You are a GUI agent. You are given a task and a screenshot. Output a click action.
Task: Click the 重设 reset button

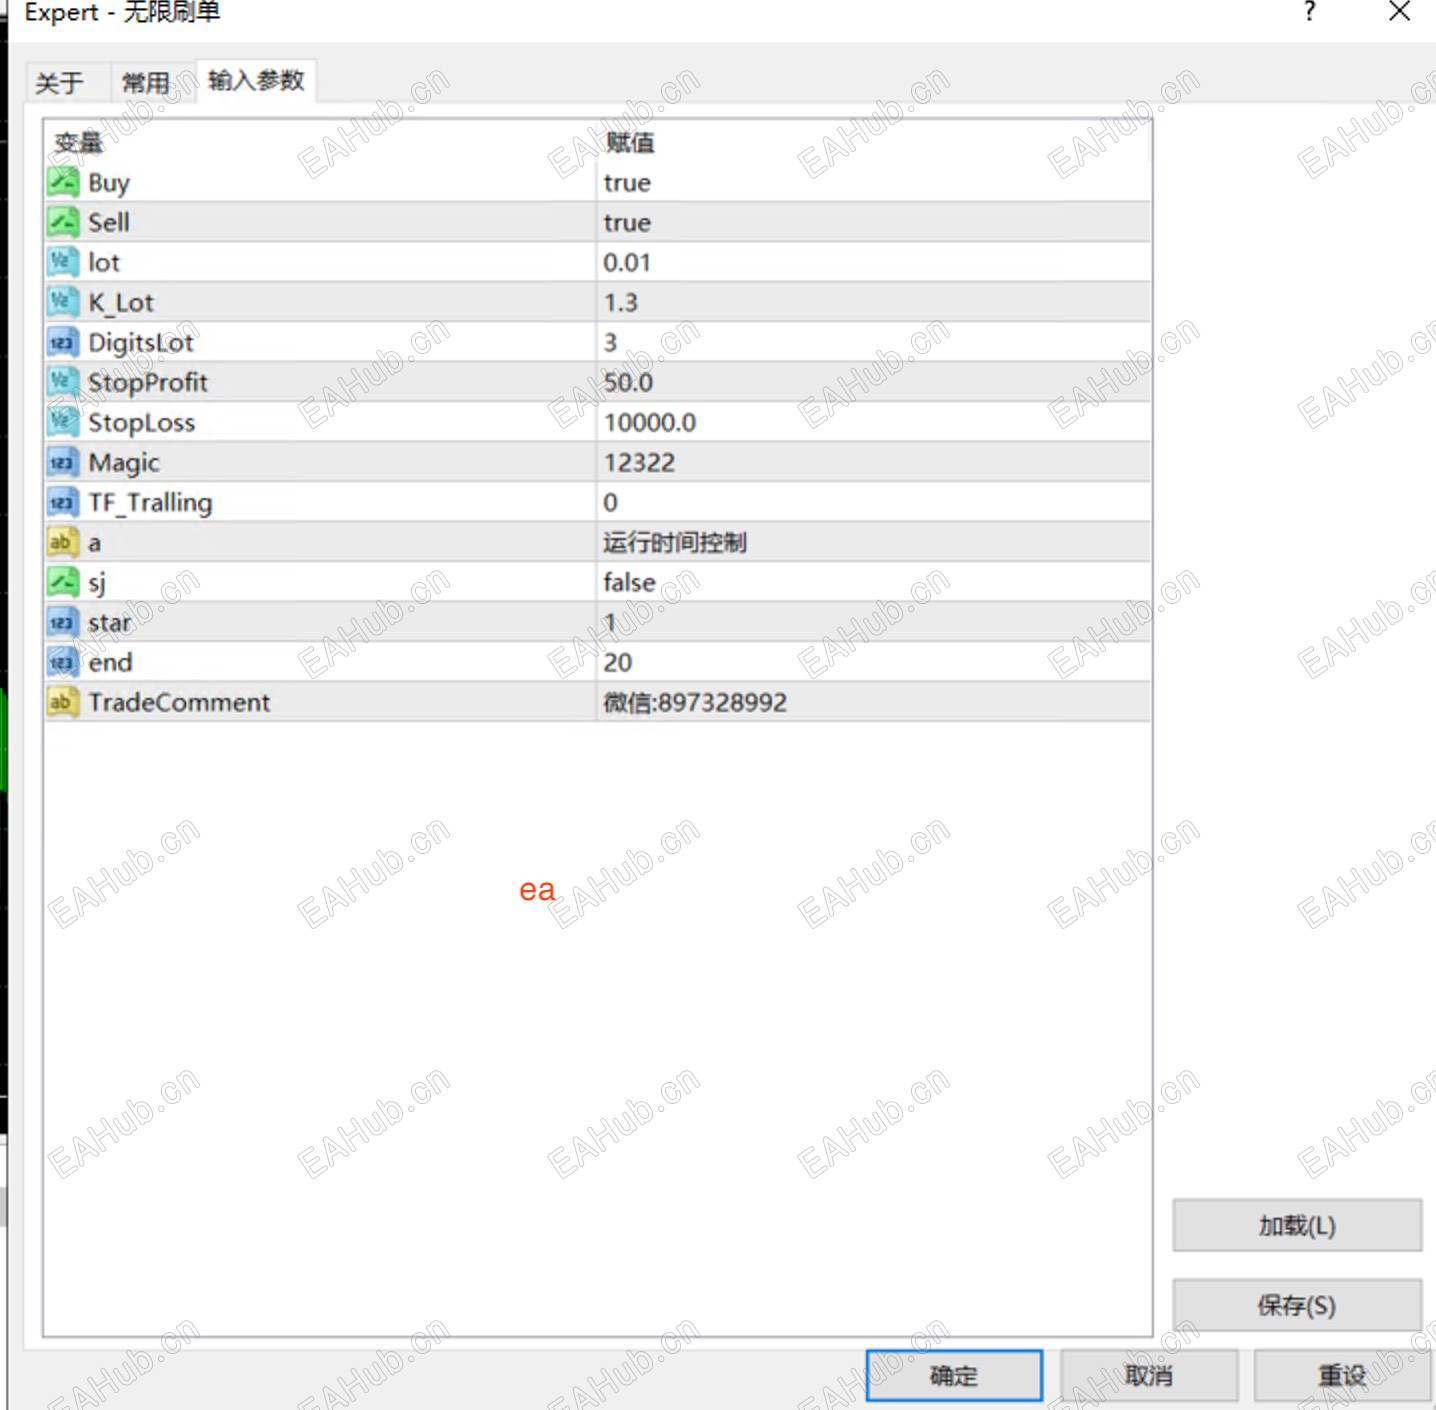(1343, 1376)
